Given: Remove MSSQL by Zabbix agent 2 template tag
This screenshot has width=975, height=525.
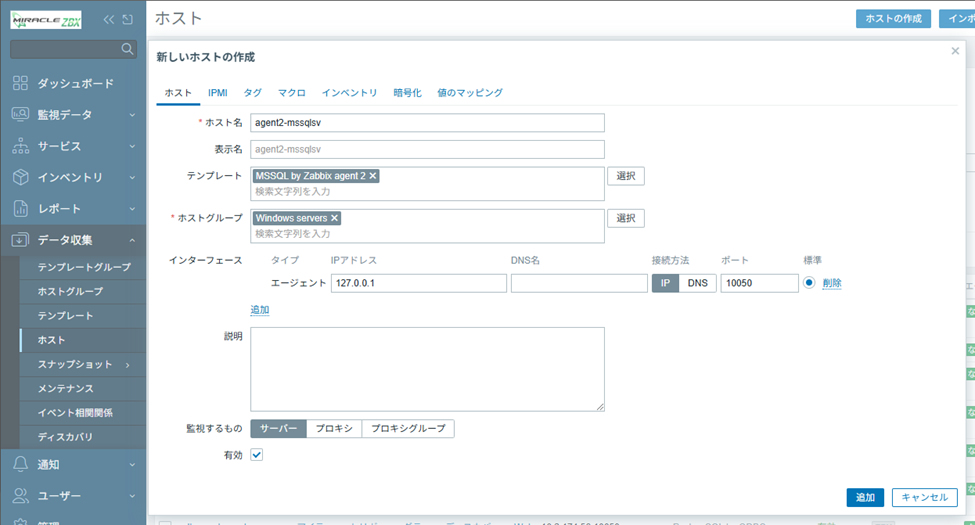Looking at the screenshot, I should click(x=373, y=176).
